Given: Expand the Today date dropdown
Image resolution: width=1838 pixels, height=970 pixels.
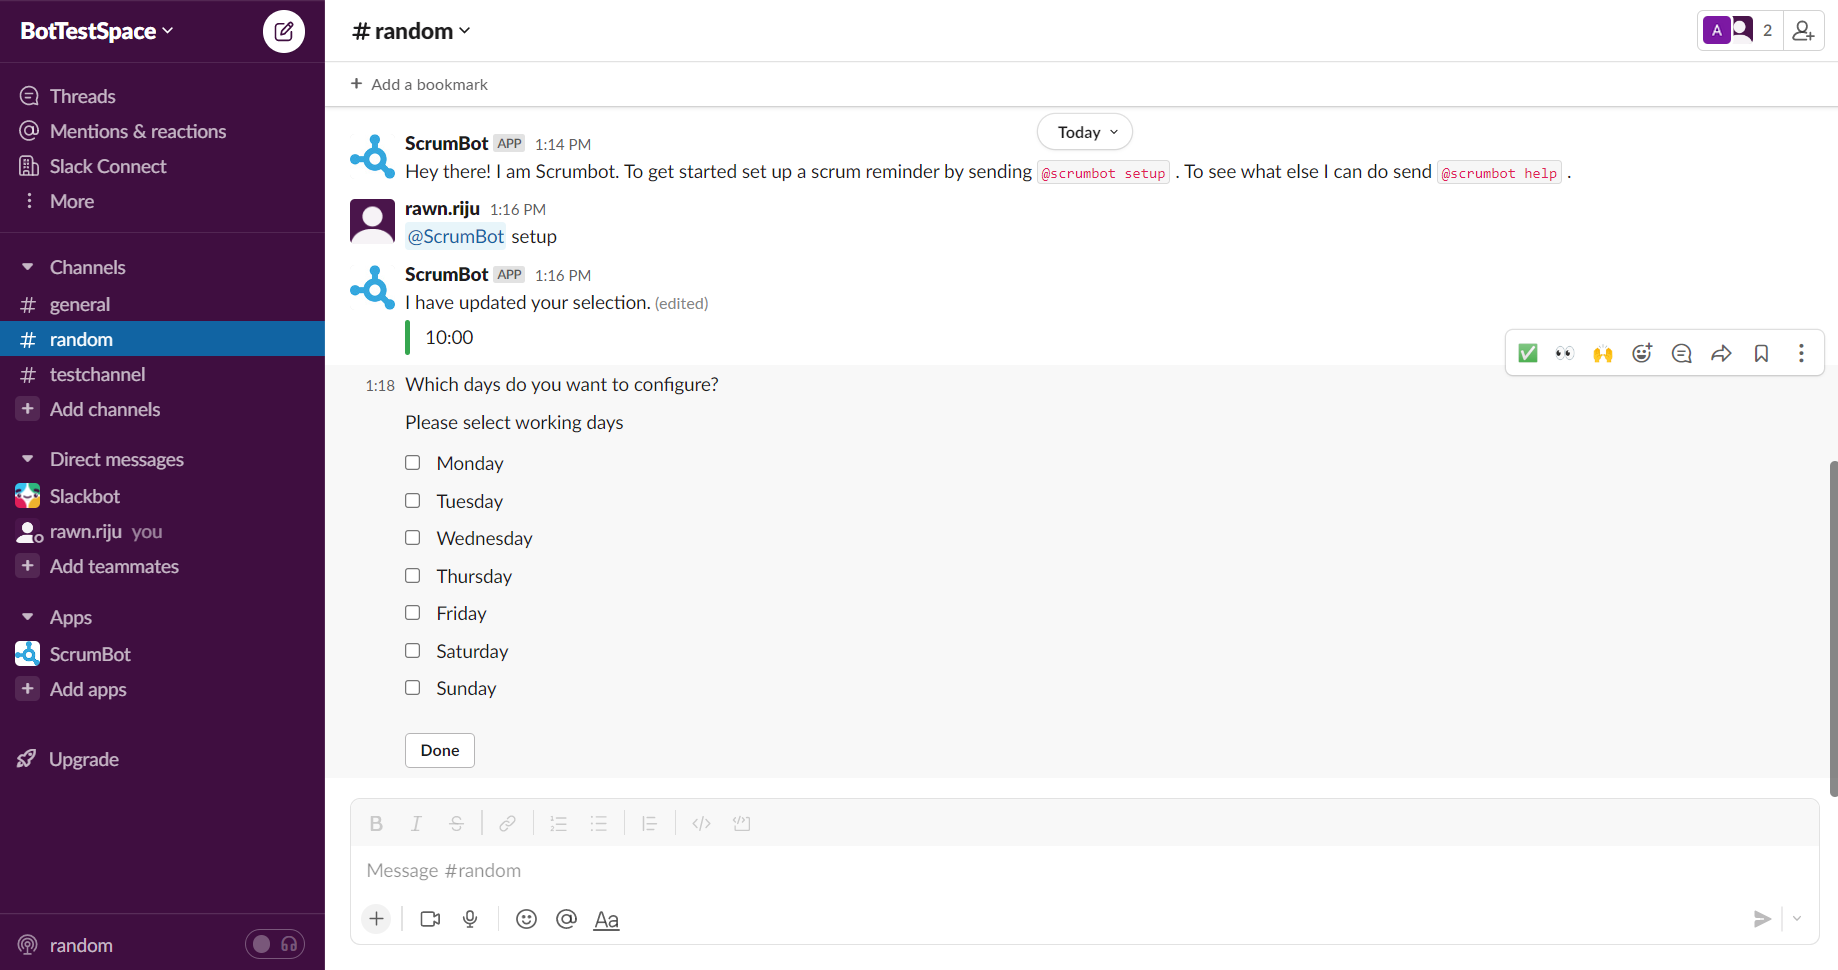Looking at the screenshot, I should (x=1085, y=132).
